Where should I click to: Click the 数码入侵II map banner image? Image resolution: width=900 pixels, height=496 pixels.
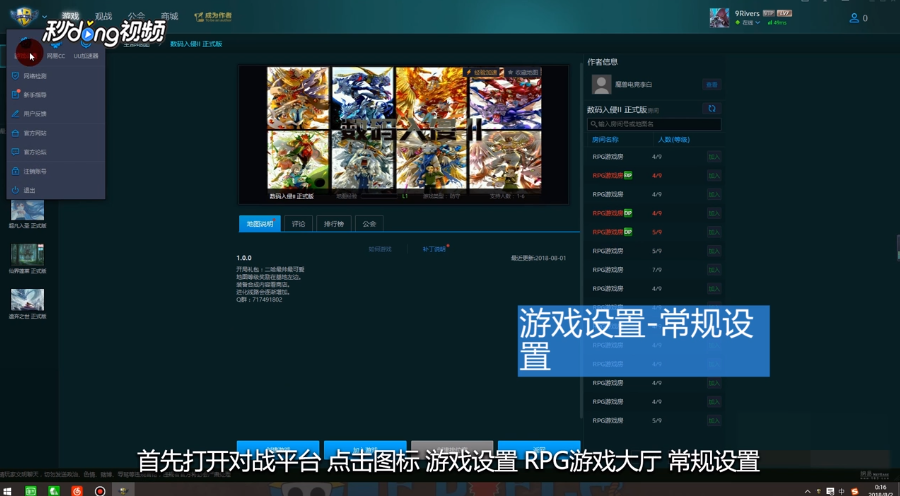pyautogui.click(x=404, y=134)
